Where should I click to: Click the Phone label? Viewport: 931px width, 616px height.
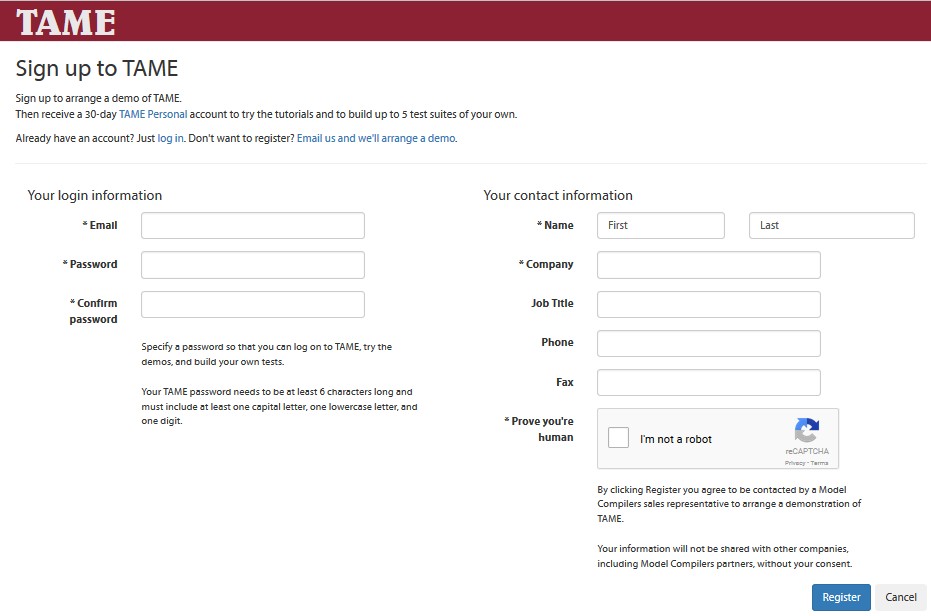[x=557, y=342]
